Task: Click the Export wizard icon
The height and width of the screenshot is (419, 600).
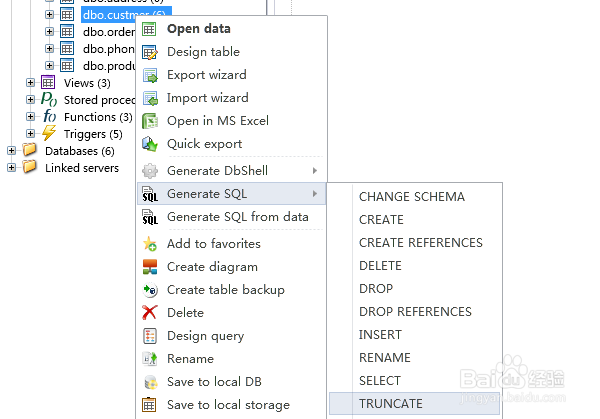Action: coord(150,75)
